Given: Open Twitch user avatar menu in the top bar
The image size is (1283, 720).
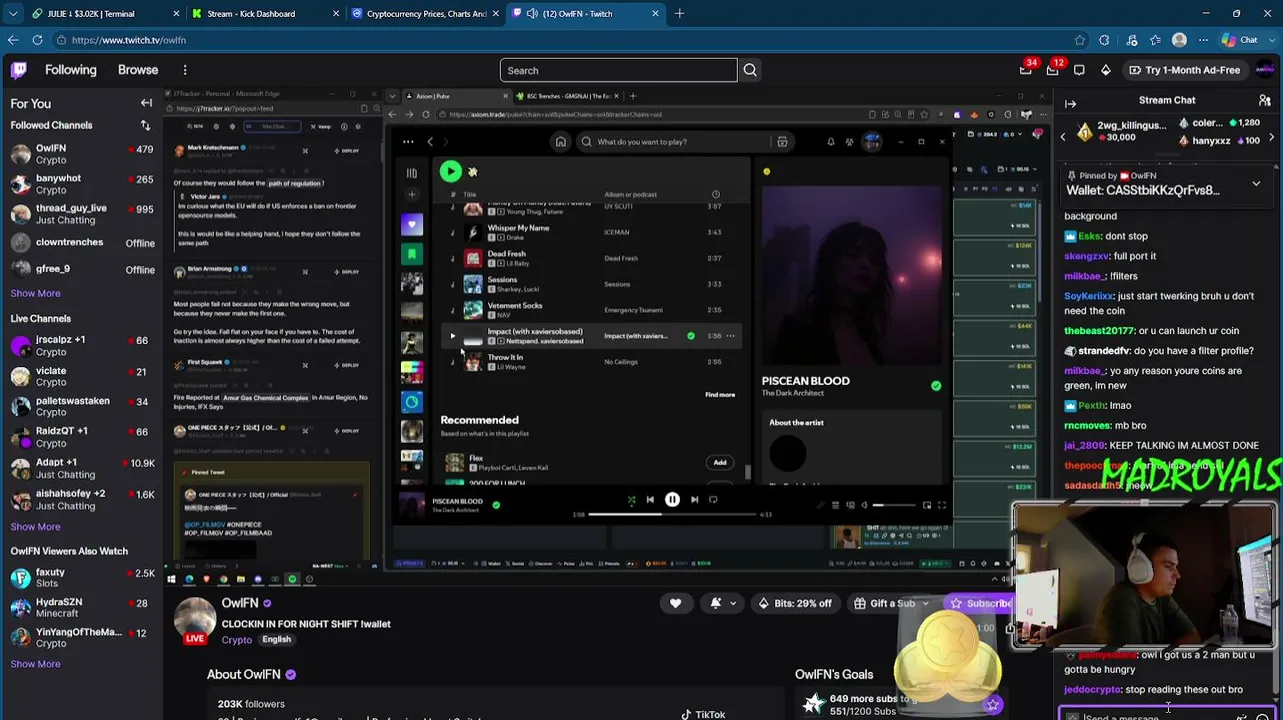Looking at the screenshot, I should [1265, 70].
